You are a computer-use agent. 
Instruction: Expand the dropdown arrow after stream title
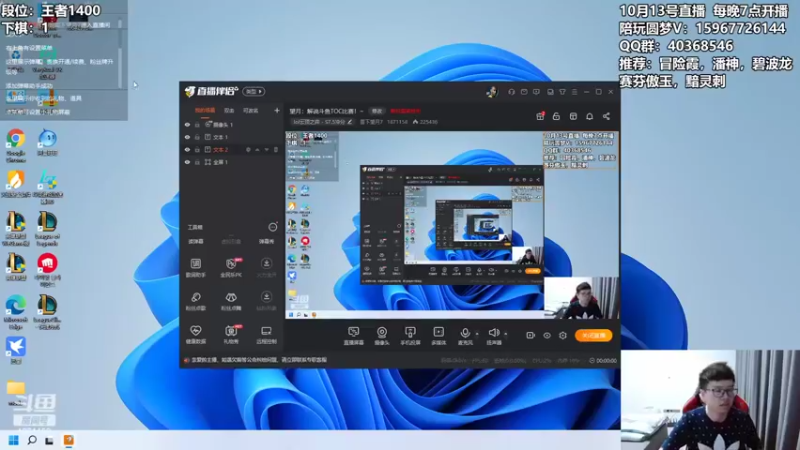click(x=362, y=111)
